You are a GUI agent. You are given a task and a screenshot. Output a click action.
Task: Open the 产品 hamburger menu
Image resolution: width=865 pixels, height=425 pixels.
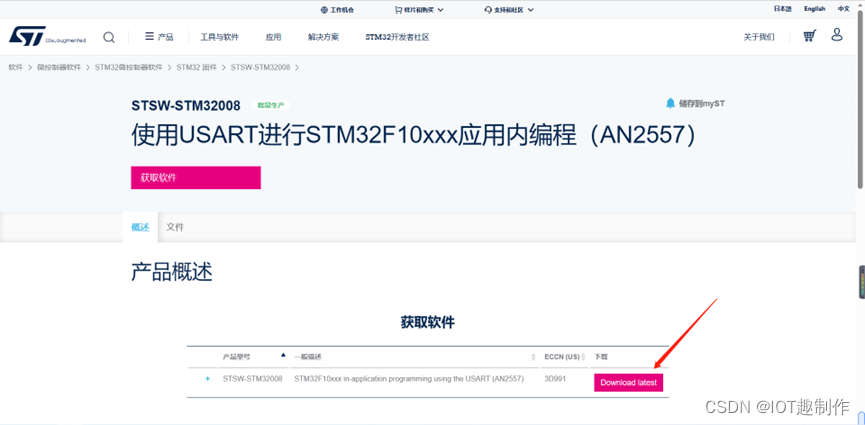(x=159, y=37)
